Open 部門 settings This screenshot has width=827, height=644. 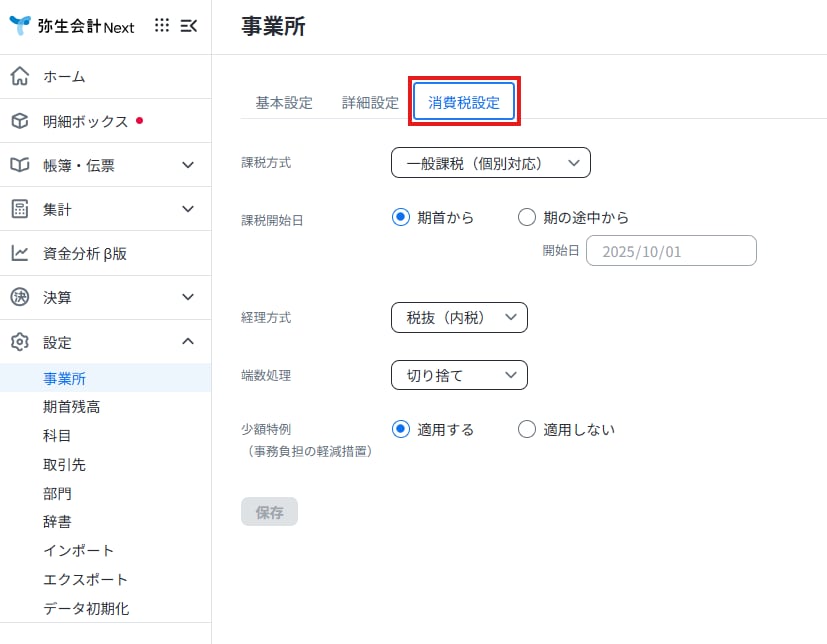point(57,494)
